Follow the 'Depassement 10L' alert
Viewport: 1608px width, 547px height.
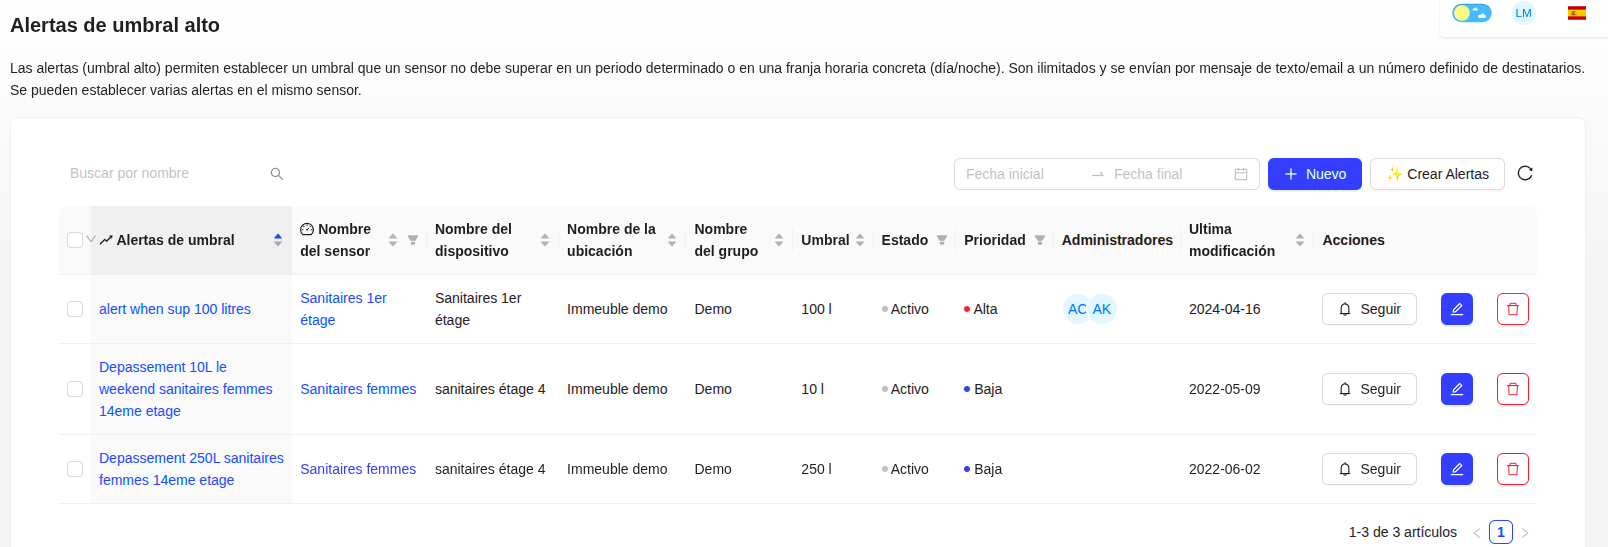(1369, 389)
